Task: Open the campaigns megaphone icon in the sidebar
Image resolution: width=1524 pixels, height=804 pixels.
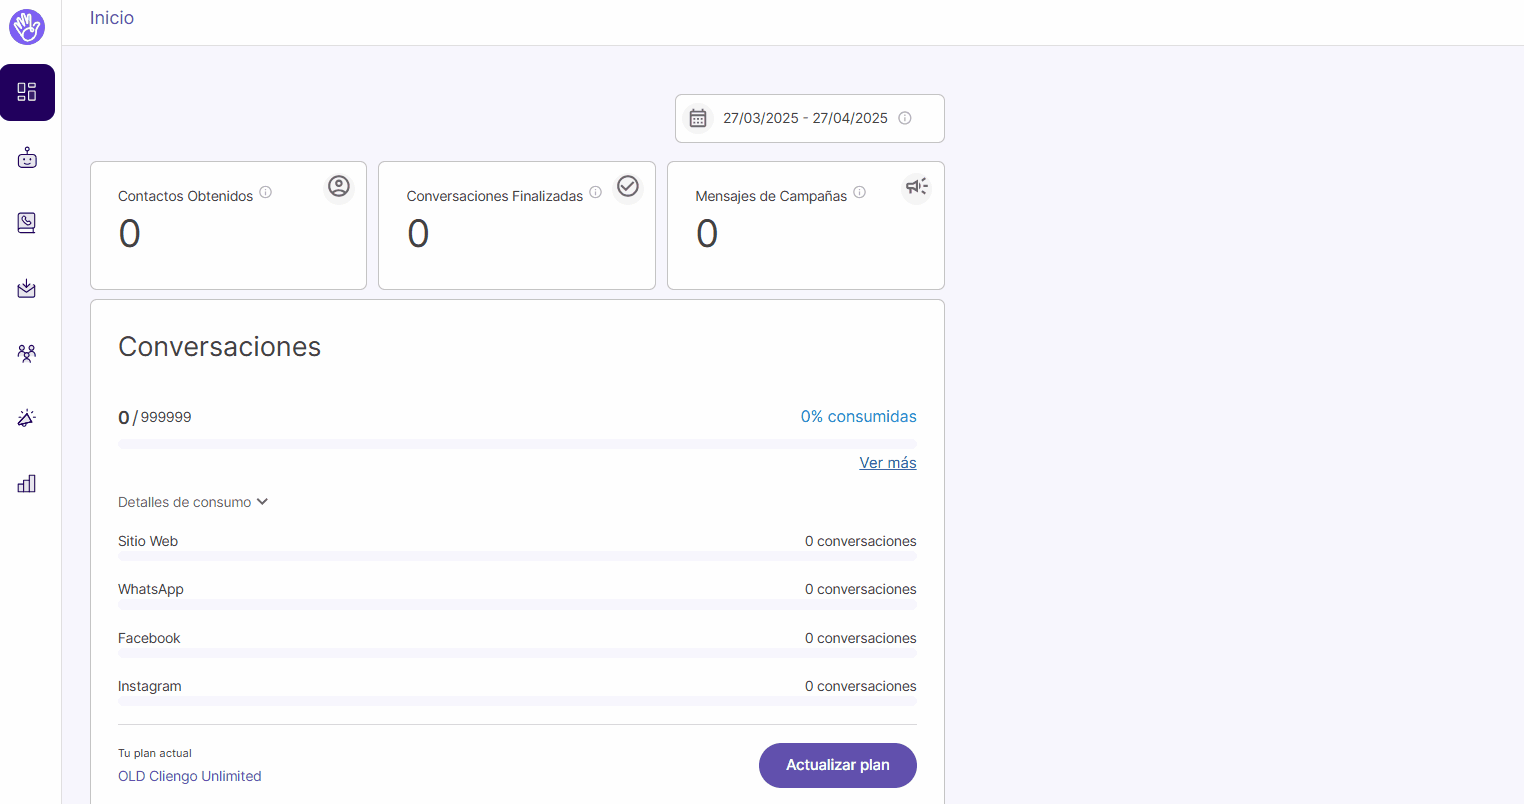Action: point(27,418)
